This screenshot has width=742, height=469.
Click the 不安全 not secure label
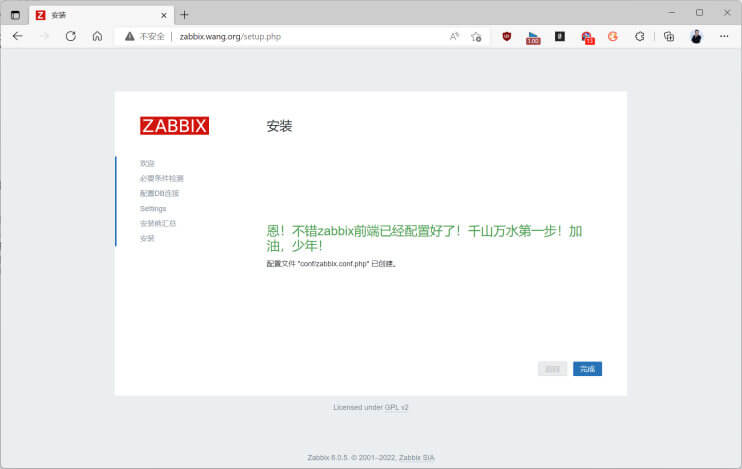[x=152, y=36]
